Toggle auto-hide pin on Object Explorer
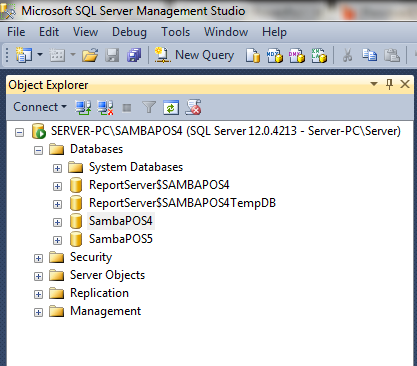The image size is (417, 366). click(389, 84)
